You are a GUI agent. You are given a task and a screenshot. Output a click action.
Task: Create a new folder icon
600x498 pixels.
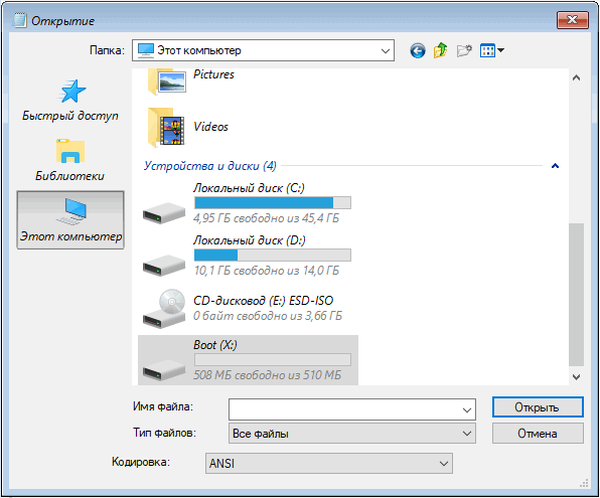tap(464, 51)
